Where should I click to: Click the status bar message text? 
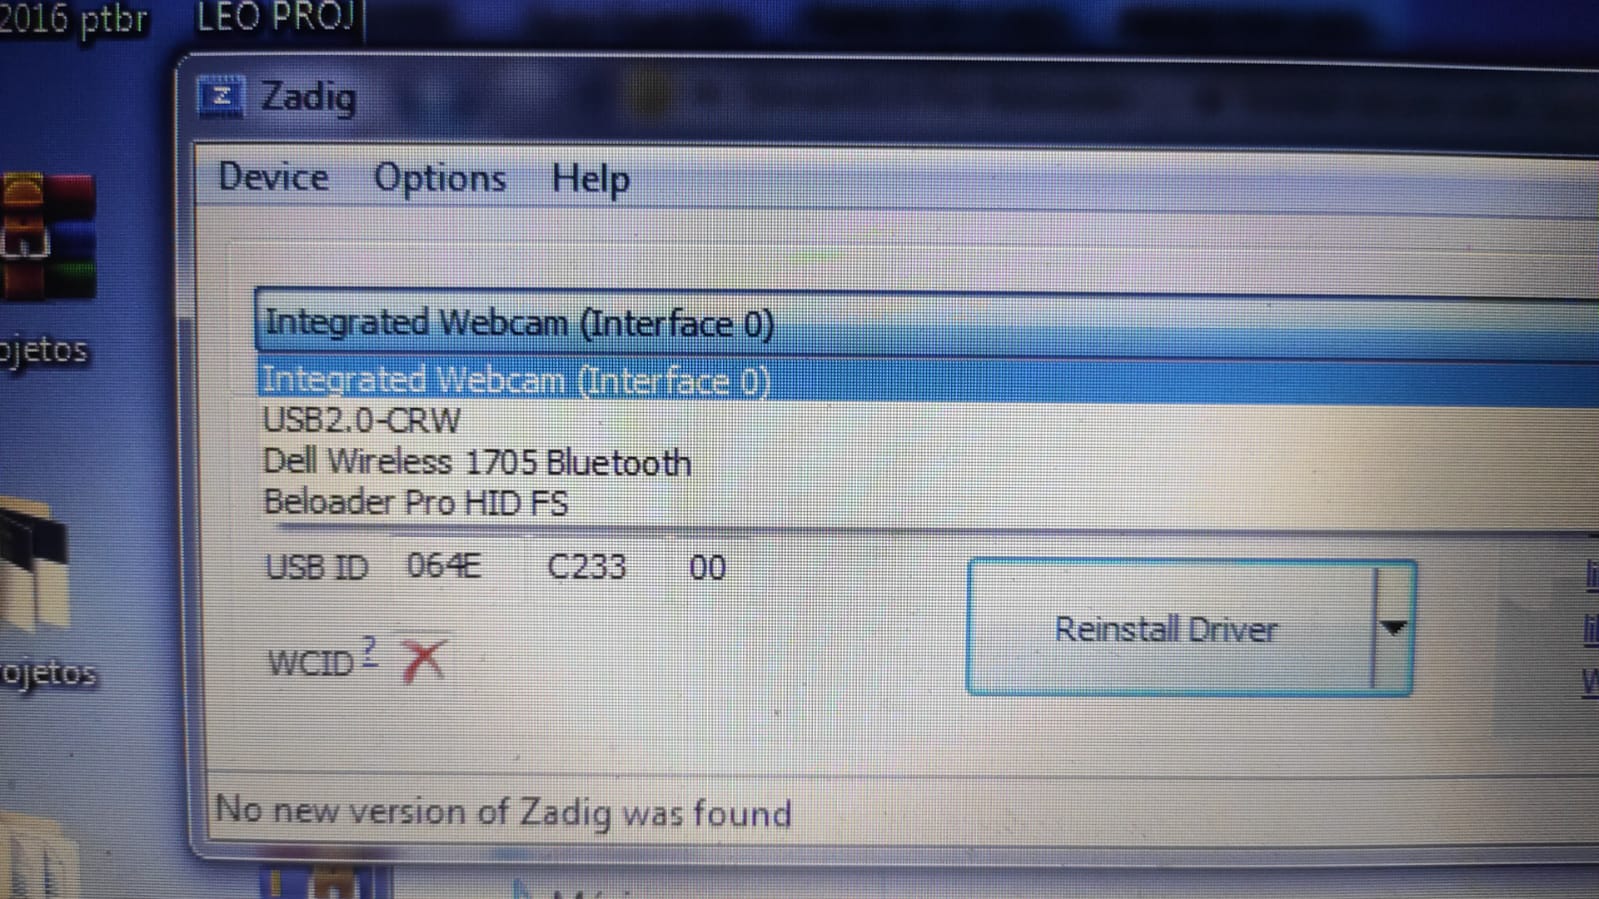pos(503,811)
